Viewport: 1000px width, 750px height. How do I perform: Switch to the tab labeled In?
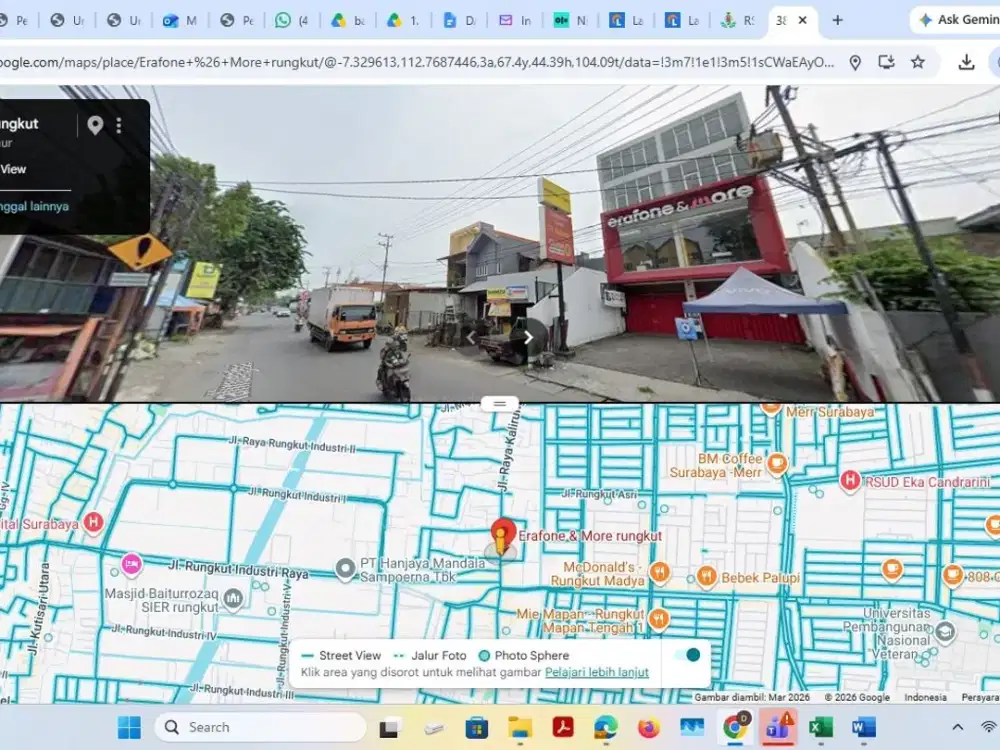(515, 20)
